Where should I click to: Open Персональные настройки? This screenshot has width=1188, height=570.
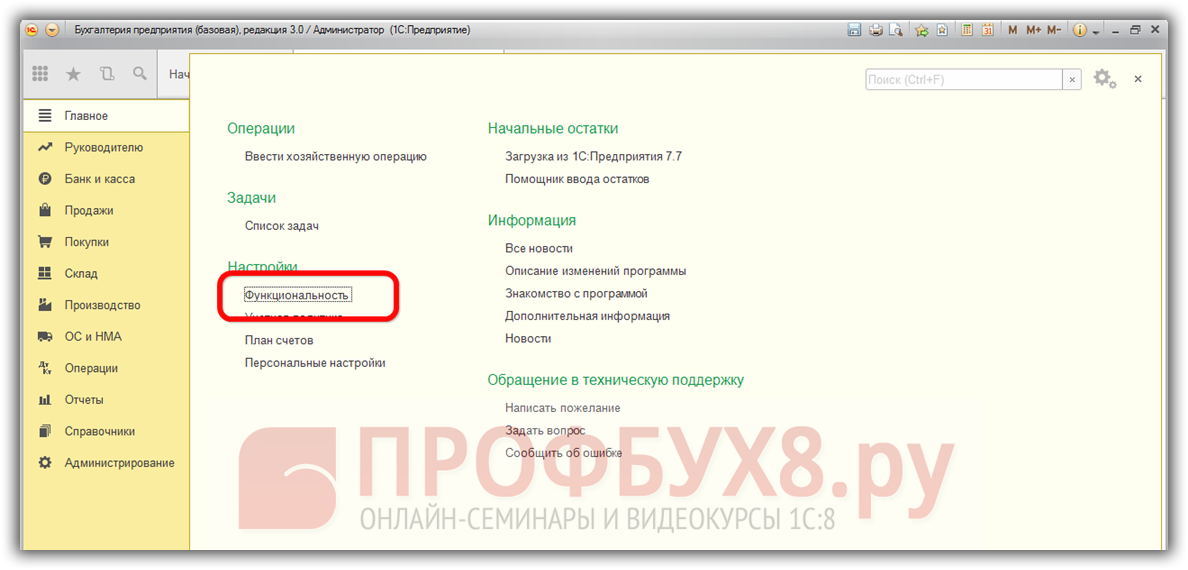coord(315,363)
